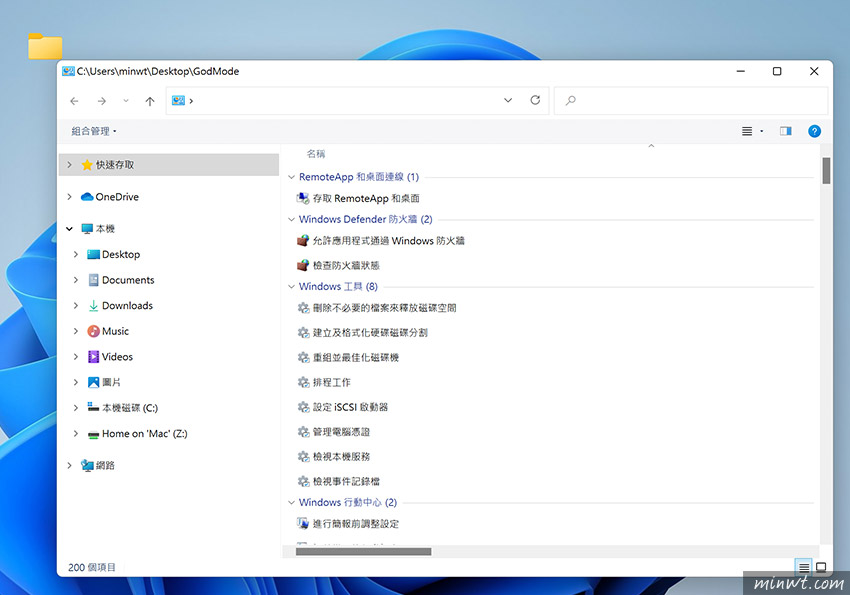The width and height of the screenshot is (850, 595).
Task: Collapse the Windows 行動中心 group
Action: pos(292,503)
